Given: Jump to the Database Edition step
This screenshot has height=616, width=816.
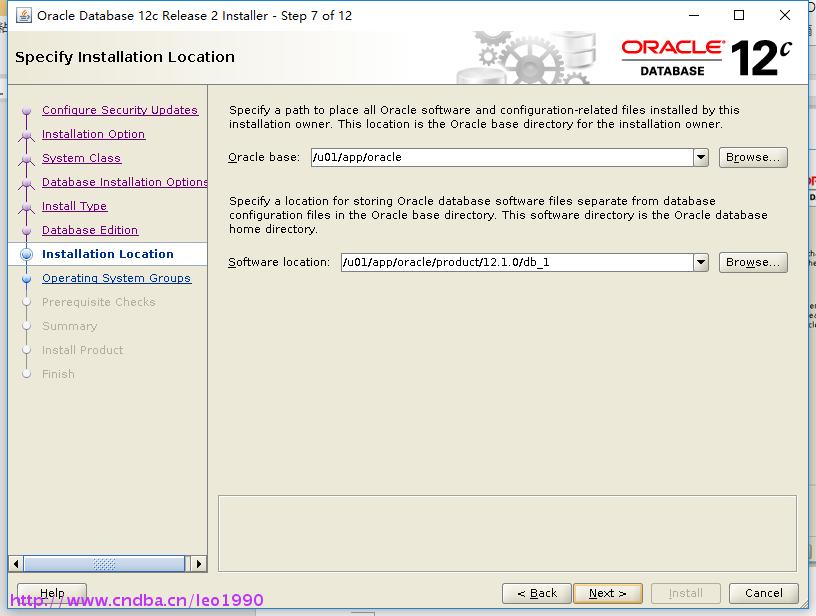Looking at the screenshot, I should pos(90,230).
